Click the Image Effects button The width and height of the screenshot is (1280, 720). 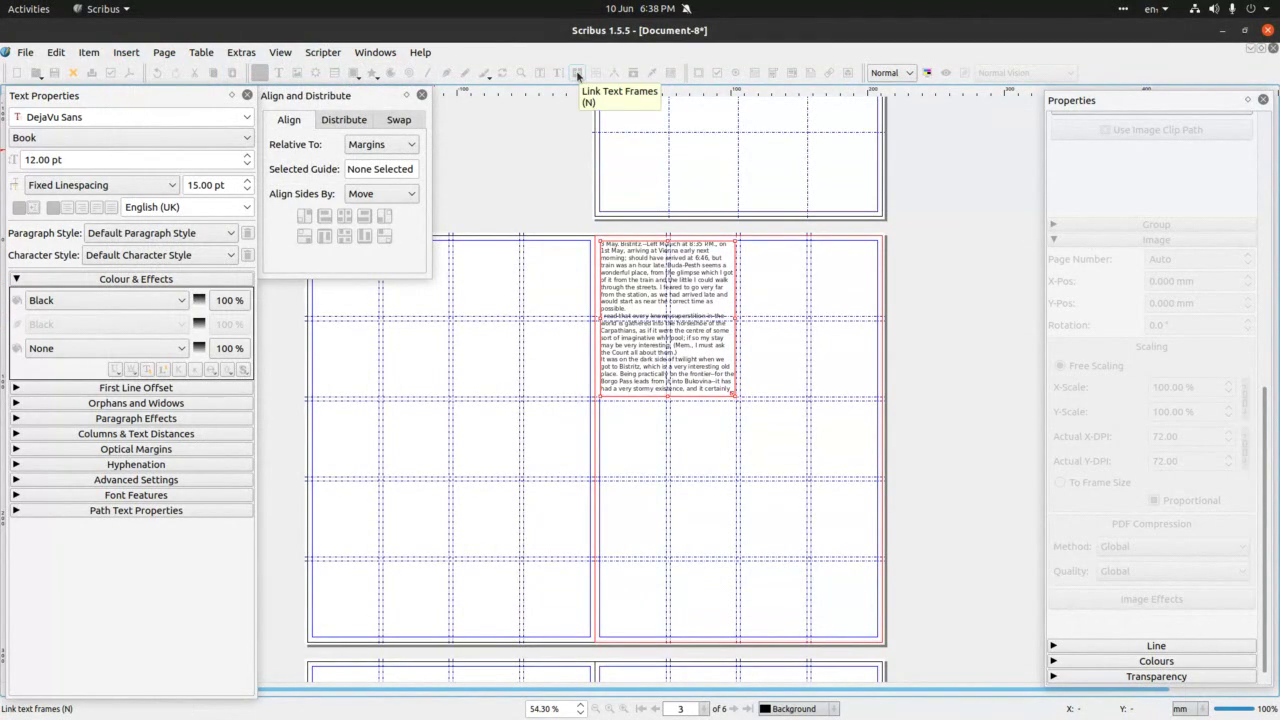(x=1151, y=599)
